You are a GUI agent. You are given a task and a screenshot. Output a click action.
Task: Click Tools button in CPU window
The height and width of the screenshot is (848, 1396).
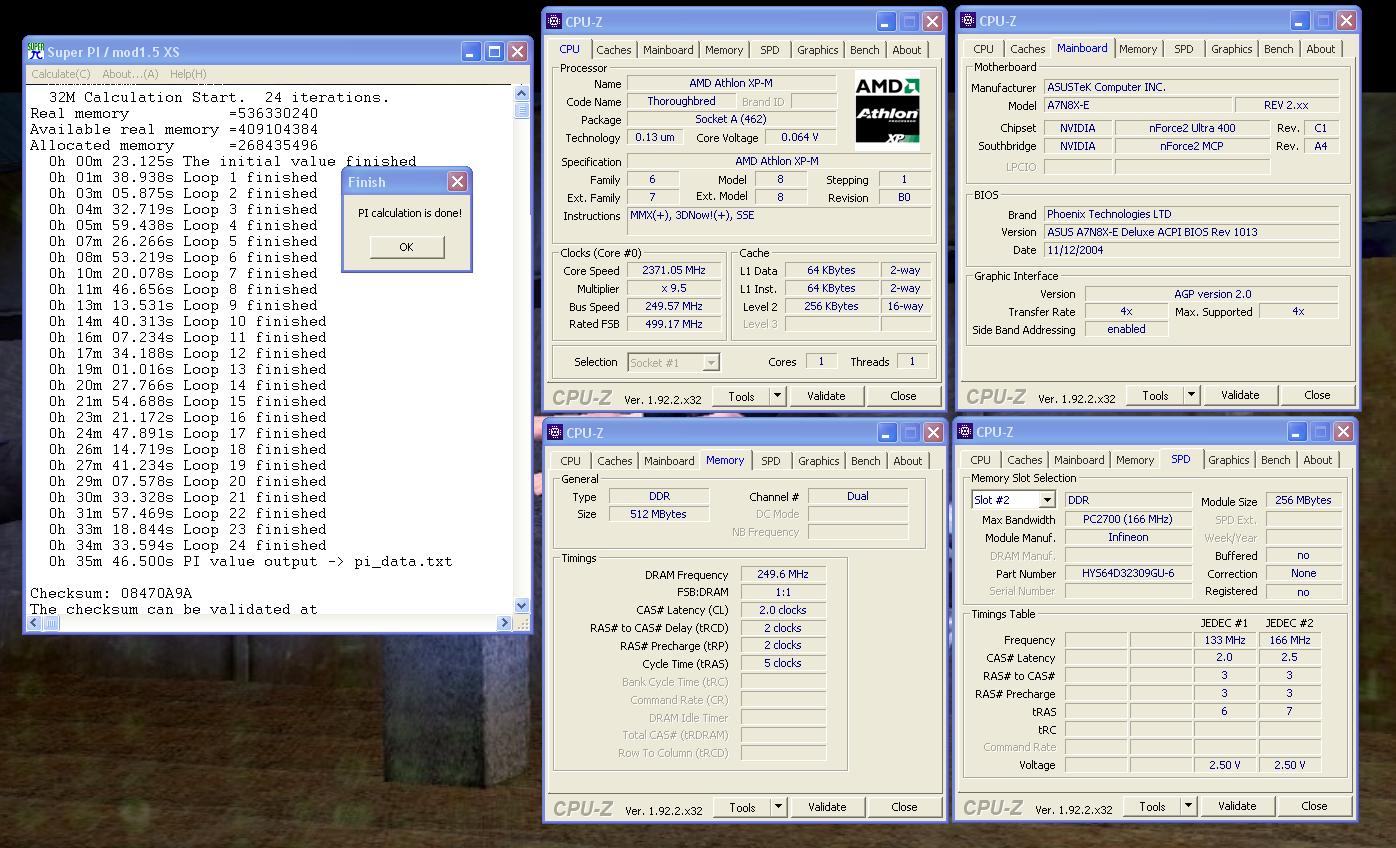click(x=741, y=396)
